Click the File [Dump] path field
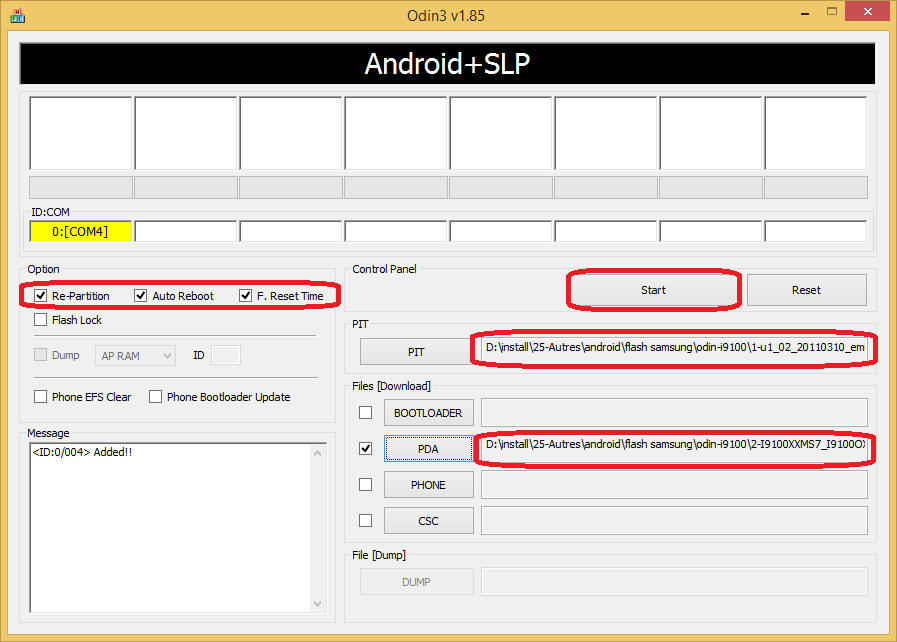 click(674, 582)
